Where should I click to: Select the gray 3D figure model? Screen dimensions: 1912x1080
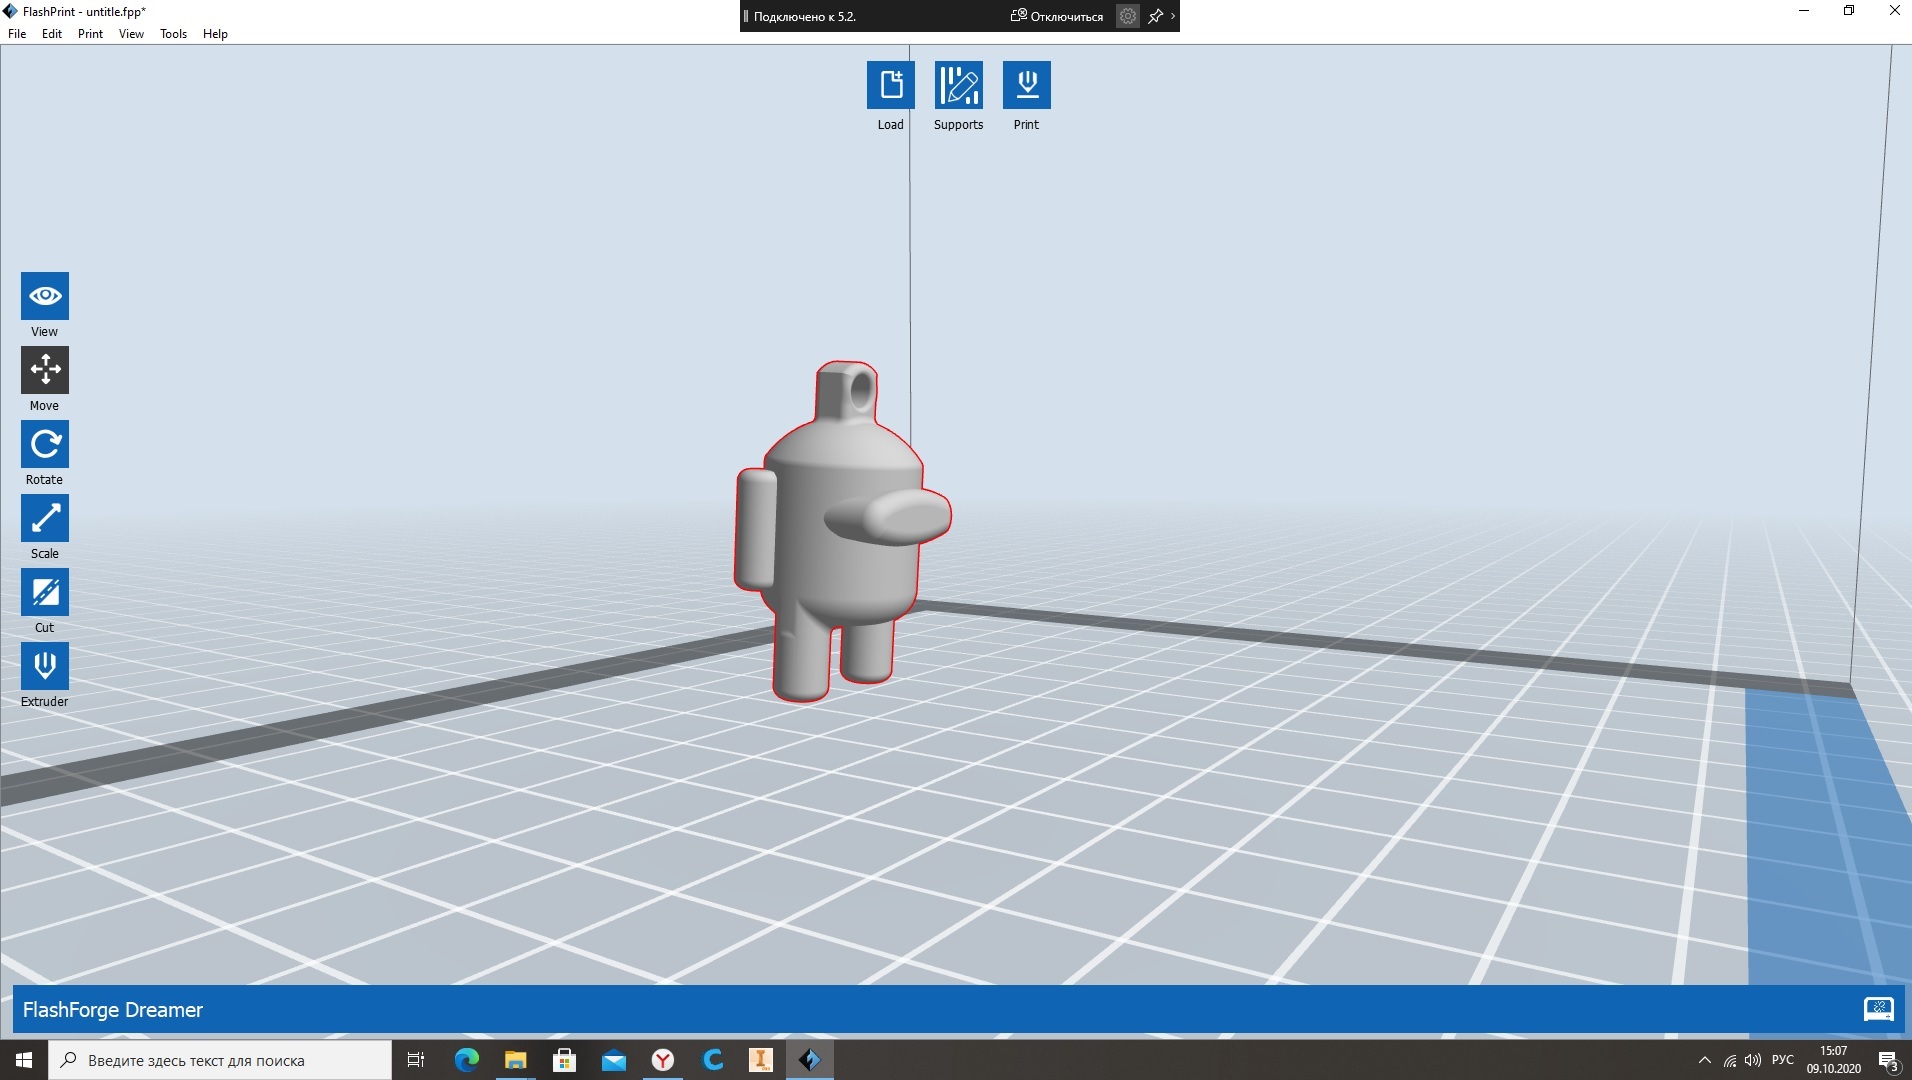click(842, 530)
